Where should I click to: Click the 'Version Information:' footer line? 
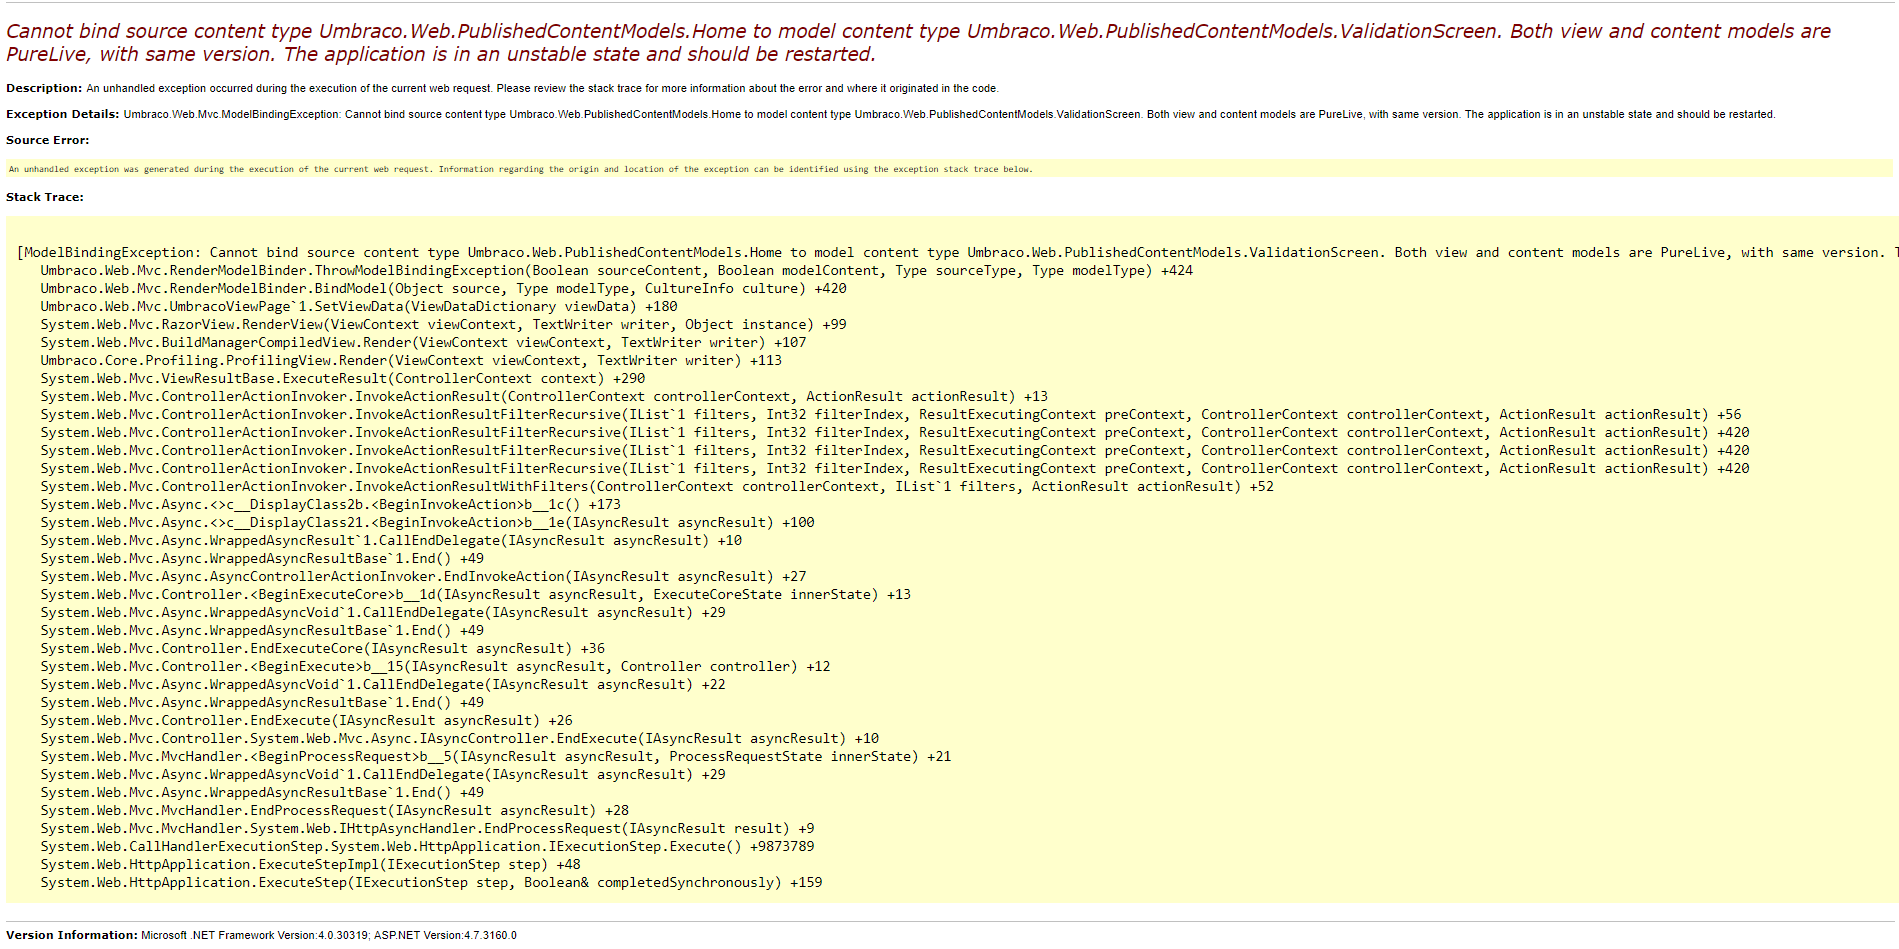pyautogui.click(x=261, y=935)
